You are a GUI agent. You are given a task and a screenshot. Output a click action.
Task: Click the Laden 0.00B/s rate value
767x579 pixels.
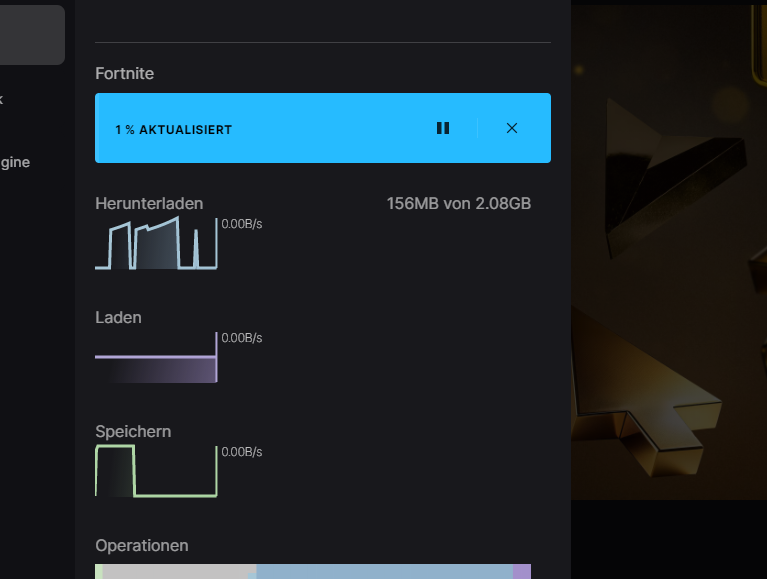pos(242,338)
